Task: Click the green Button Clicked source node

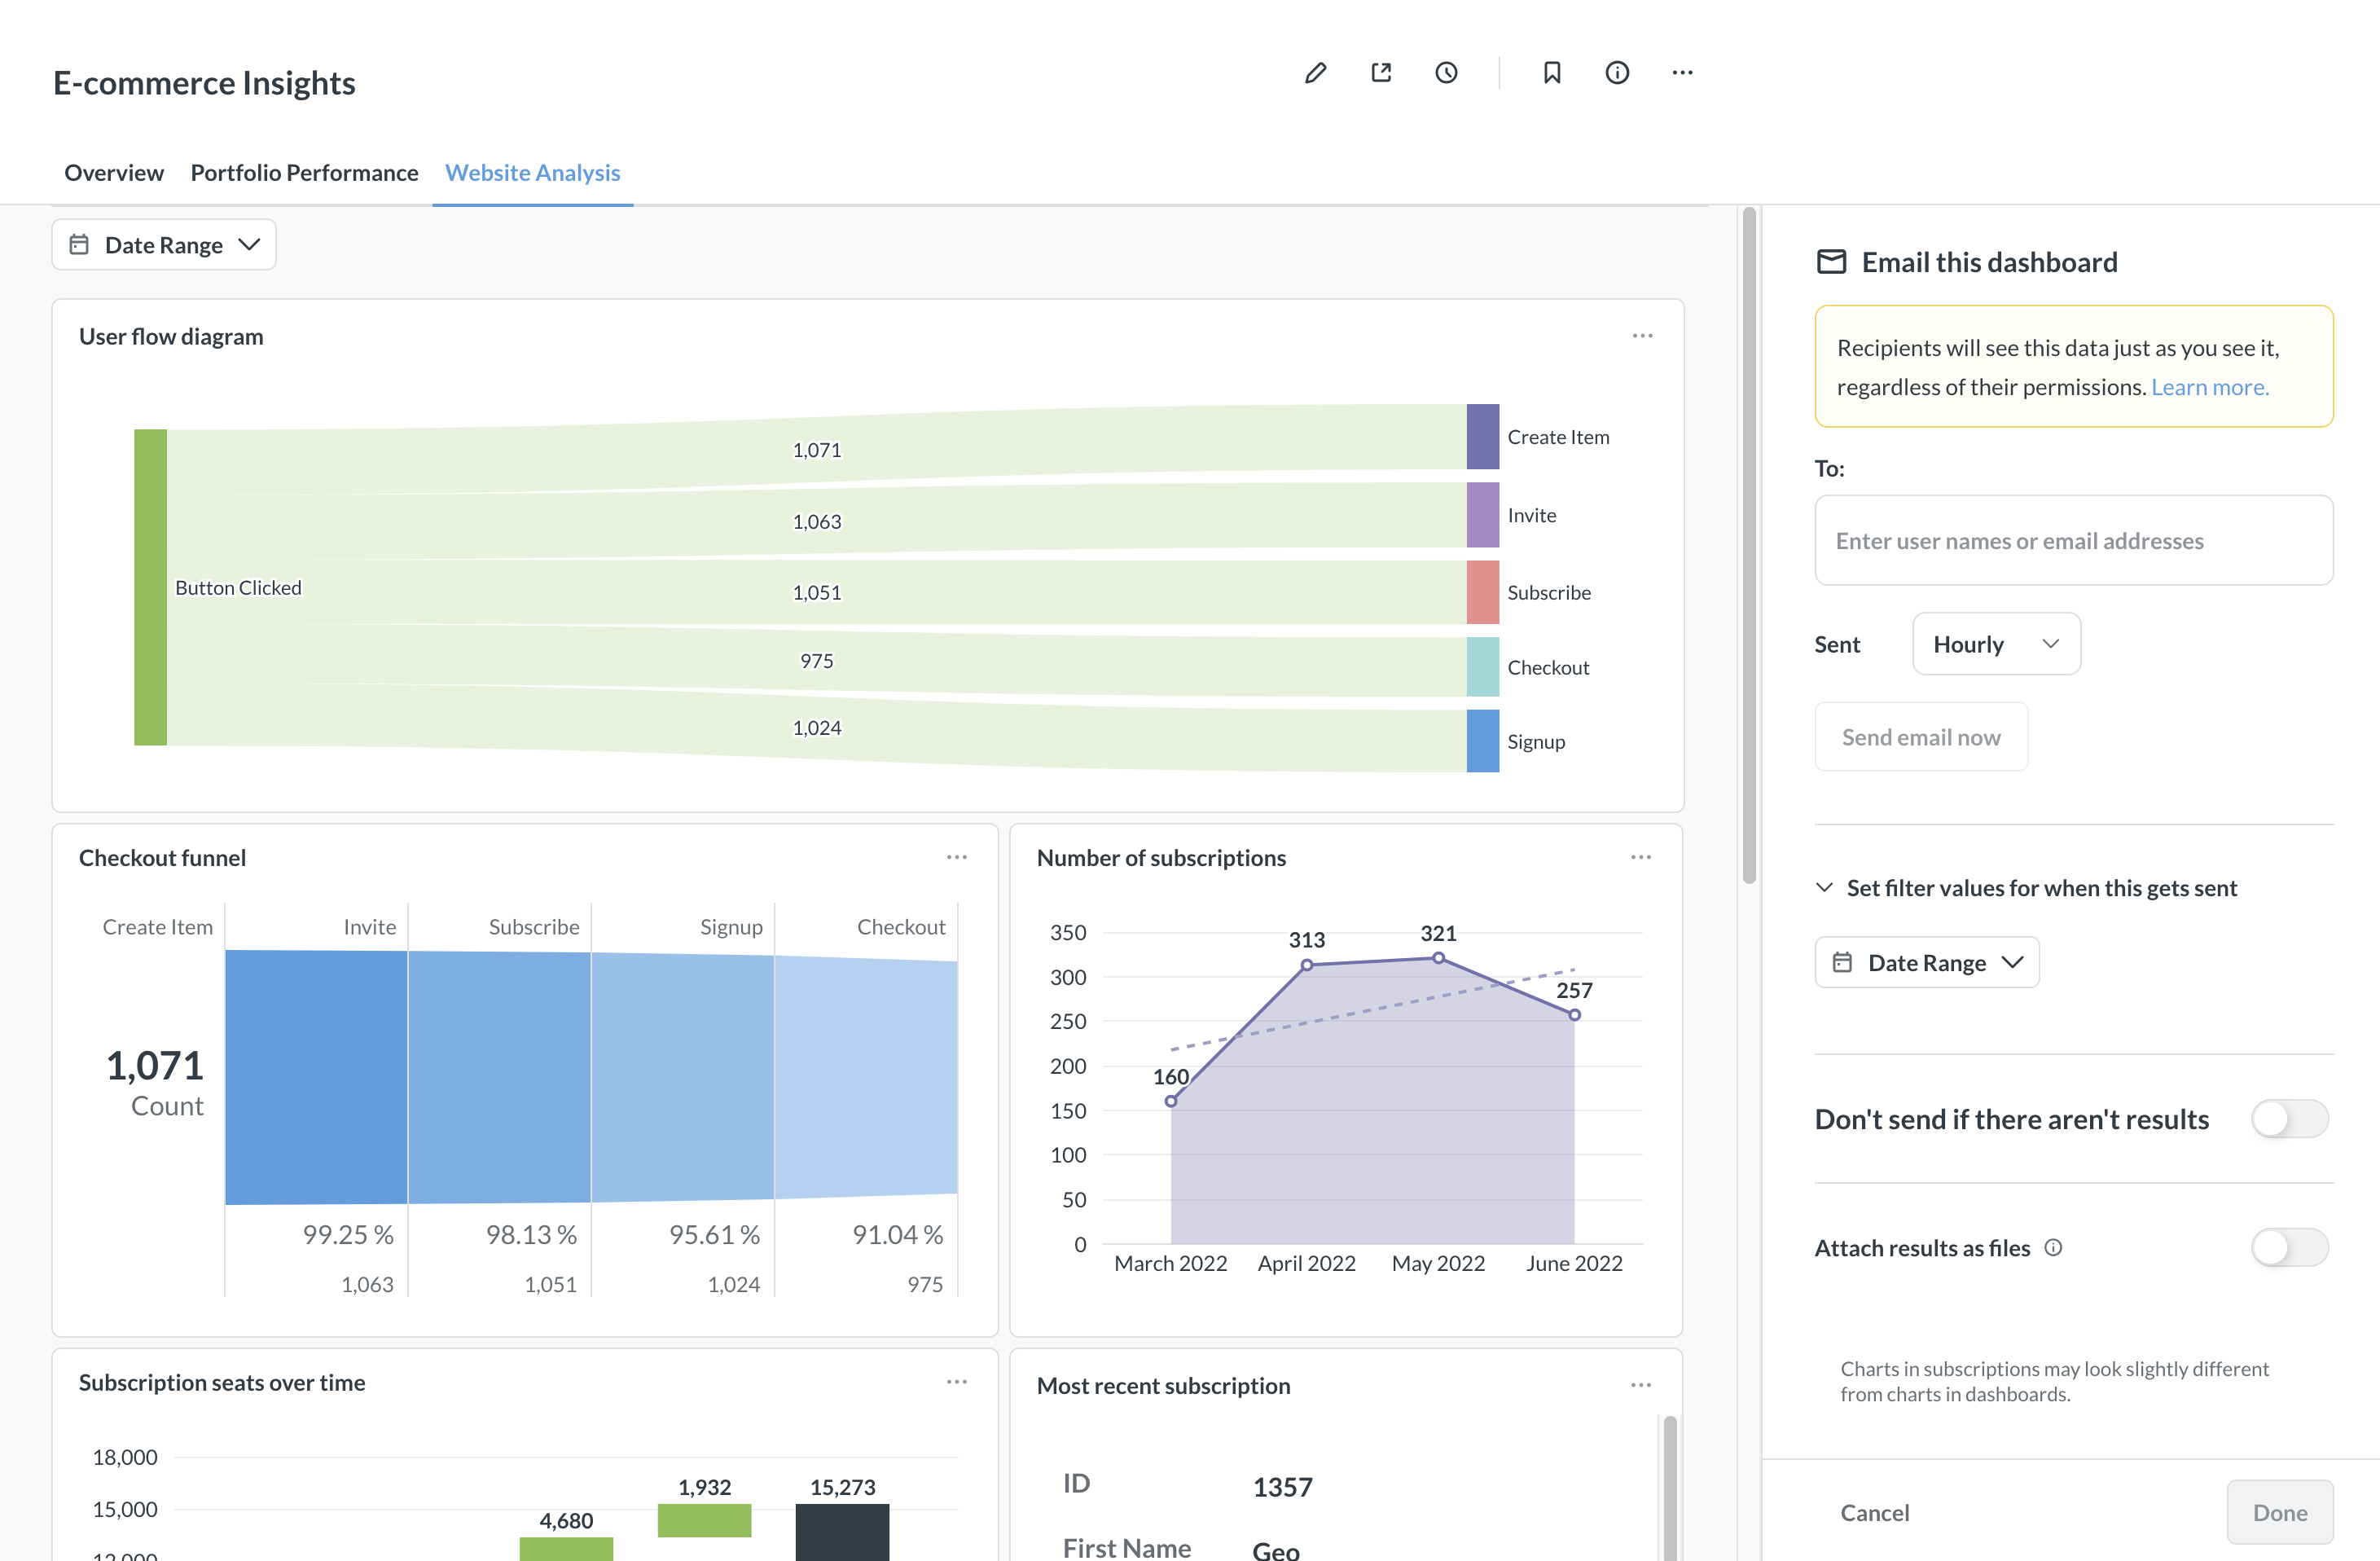Action: [150, 587]
